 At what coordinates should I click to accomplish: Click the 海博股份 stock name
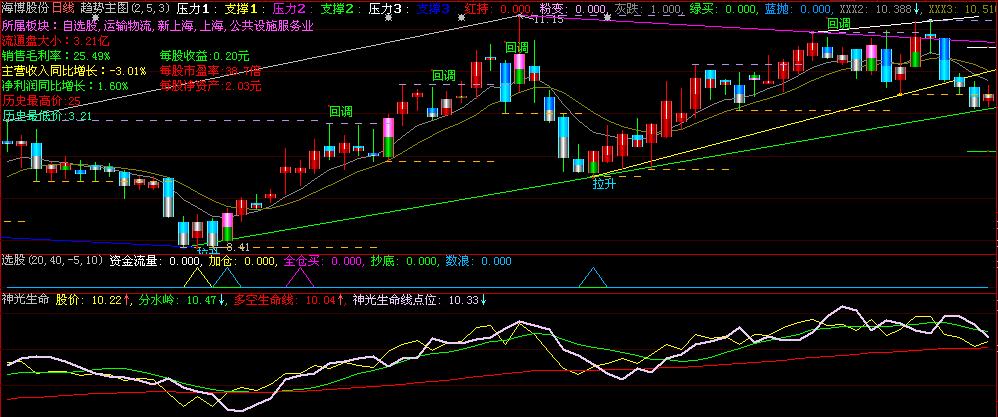coord(30,8)
